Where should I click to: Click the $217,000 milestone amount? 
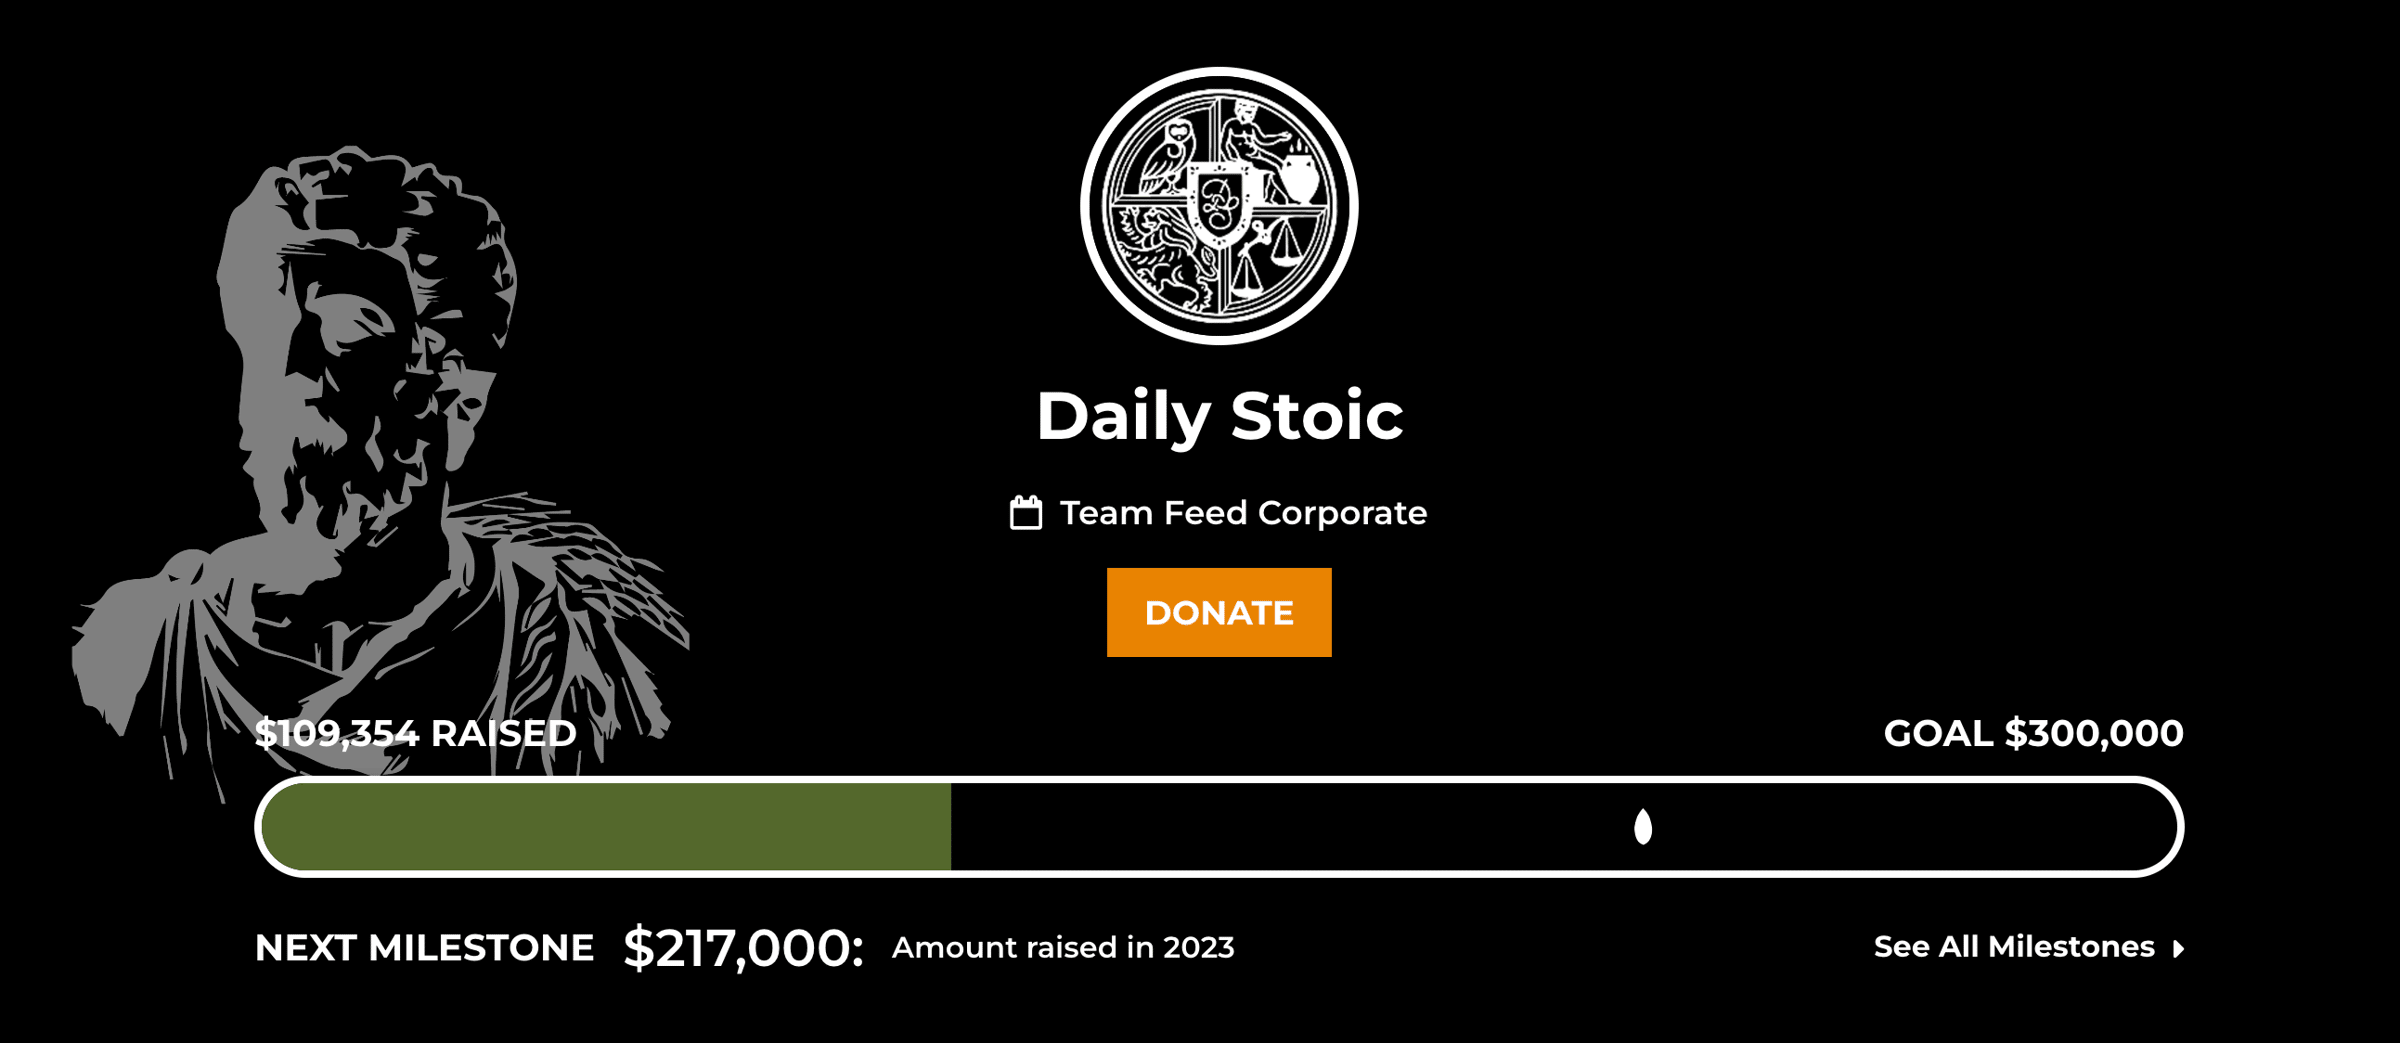click(742, 948)
